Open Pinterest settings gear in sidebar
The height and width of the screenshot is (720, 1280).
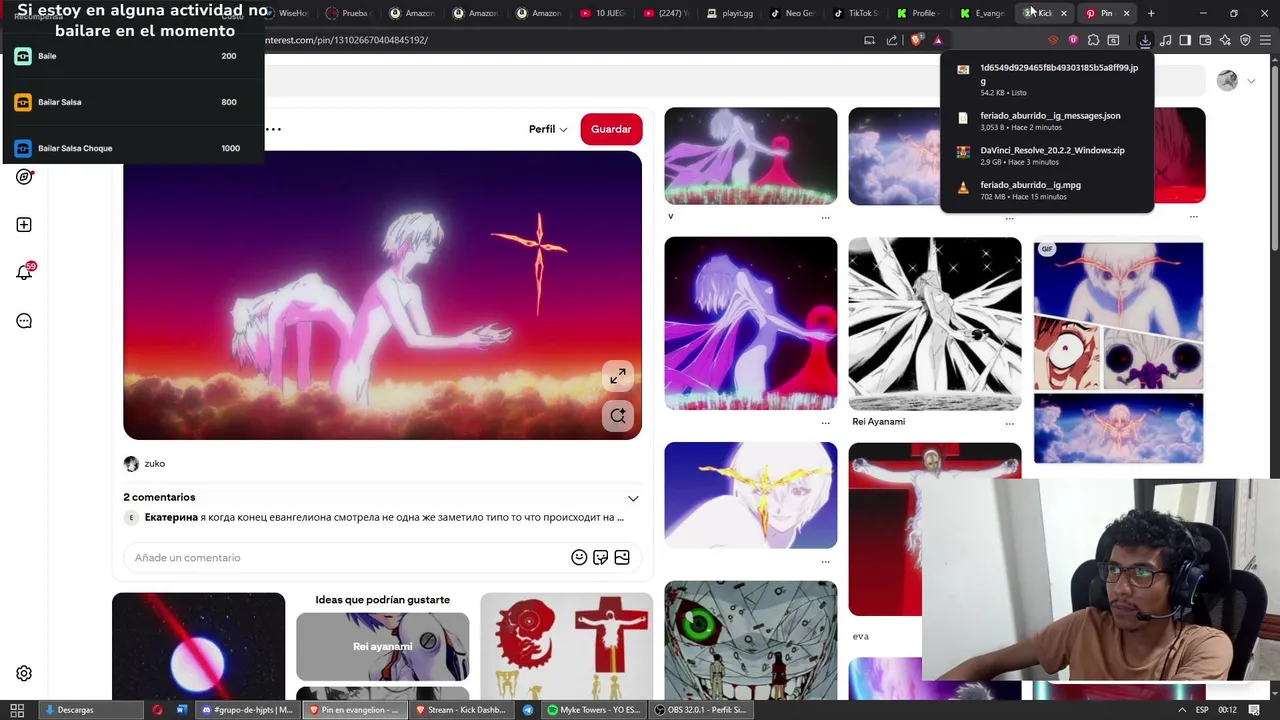[x=24, y=674]
